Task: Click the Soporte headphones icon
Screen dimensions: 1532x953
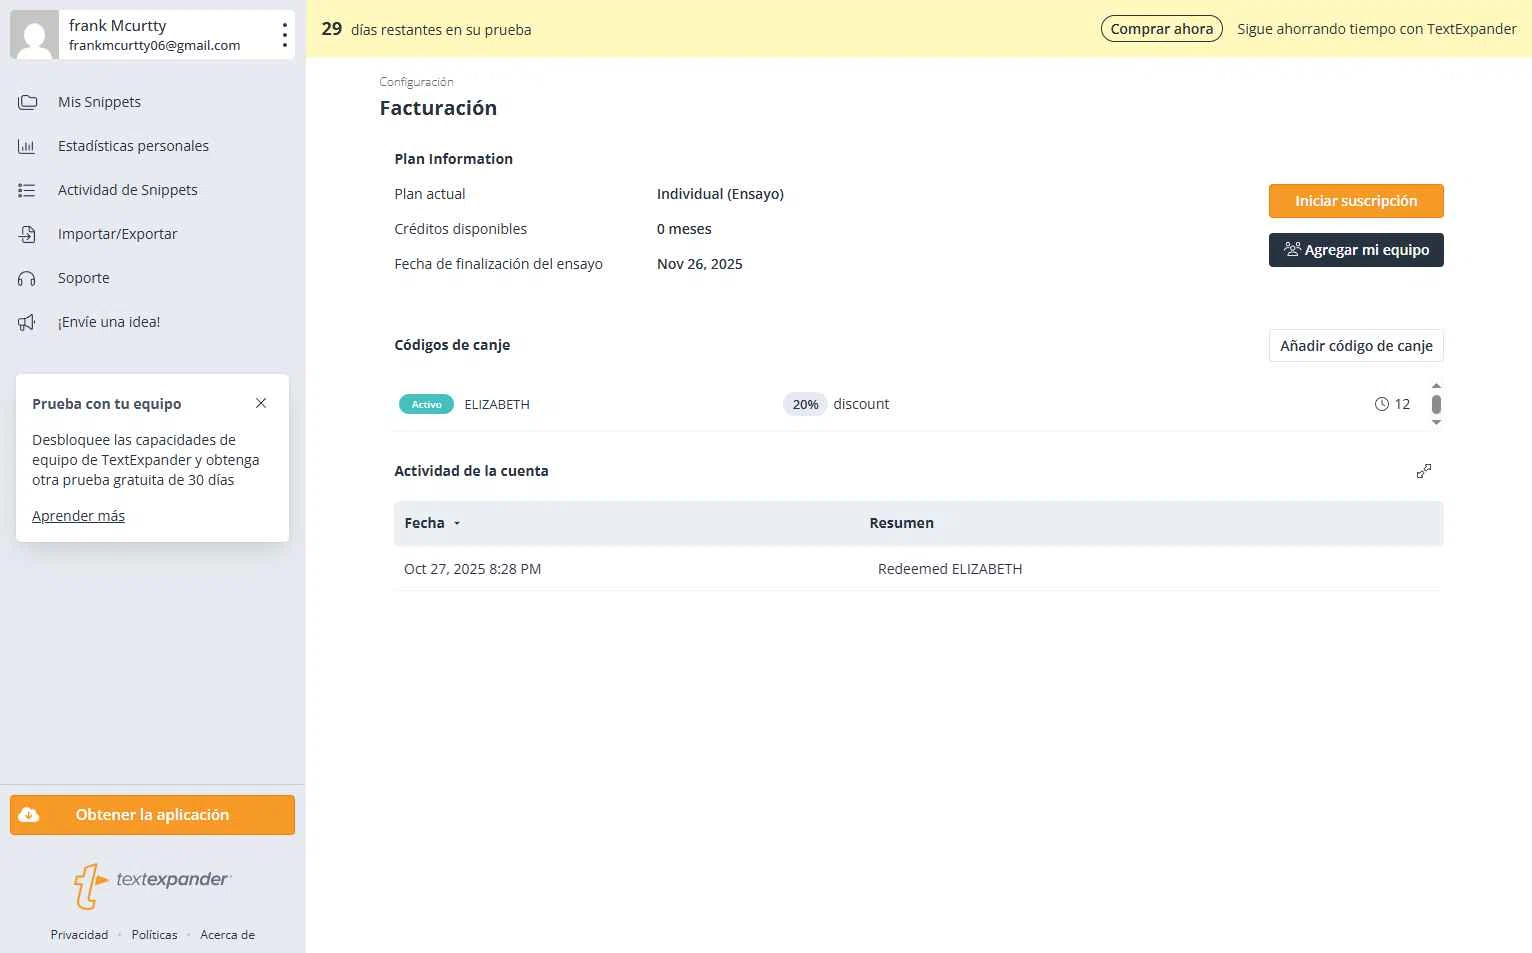Action: click(x=27, y=278)
